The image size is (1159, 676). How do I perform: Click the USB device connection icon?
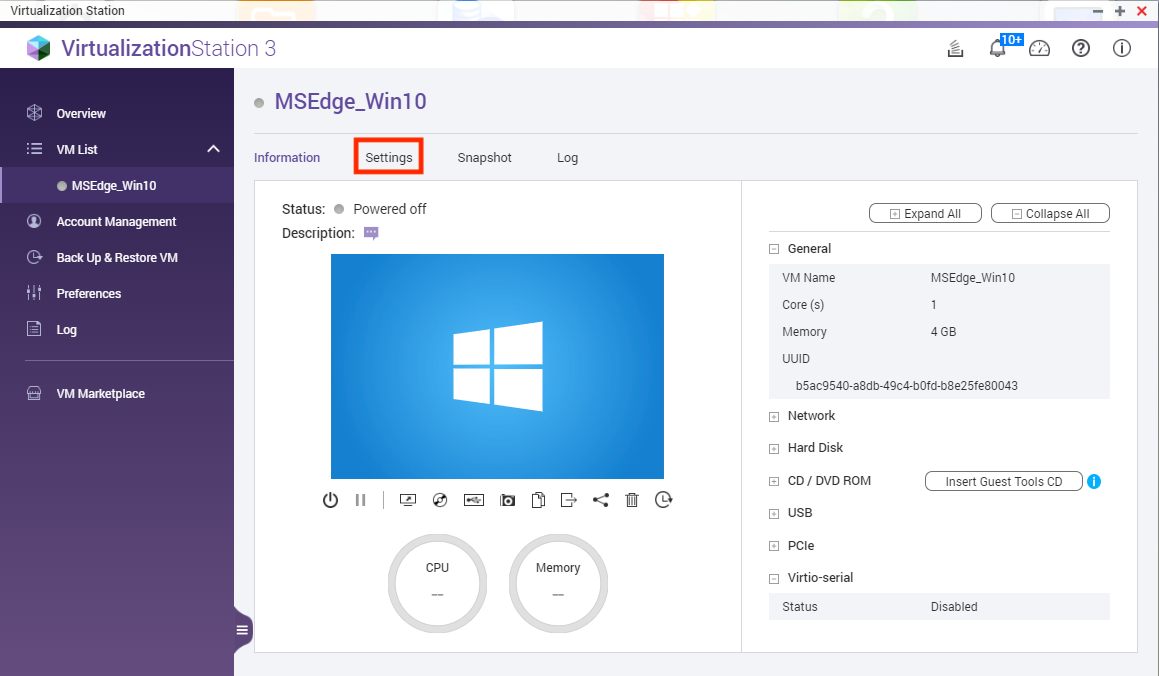pos(474,500)
